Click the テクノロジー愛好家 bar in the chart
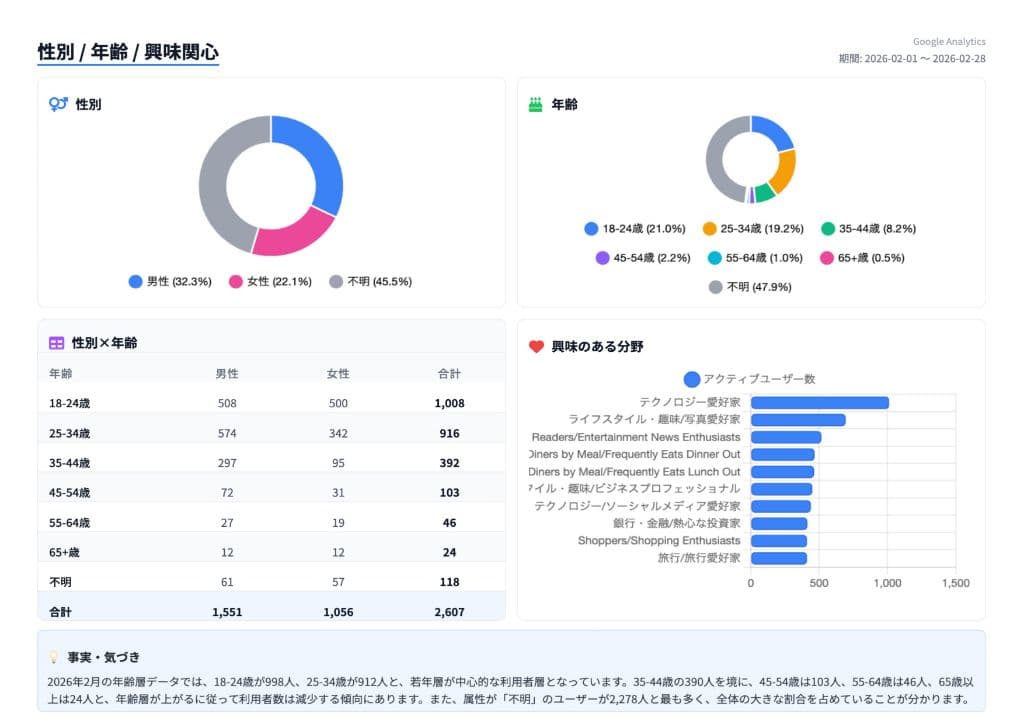 [x=819, y=403]
